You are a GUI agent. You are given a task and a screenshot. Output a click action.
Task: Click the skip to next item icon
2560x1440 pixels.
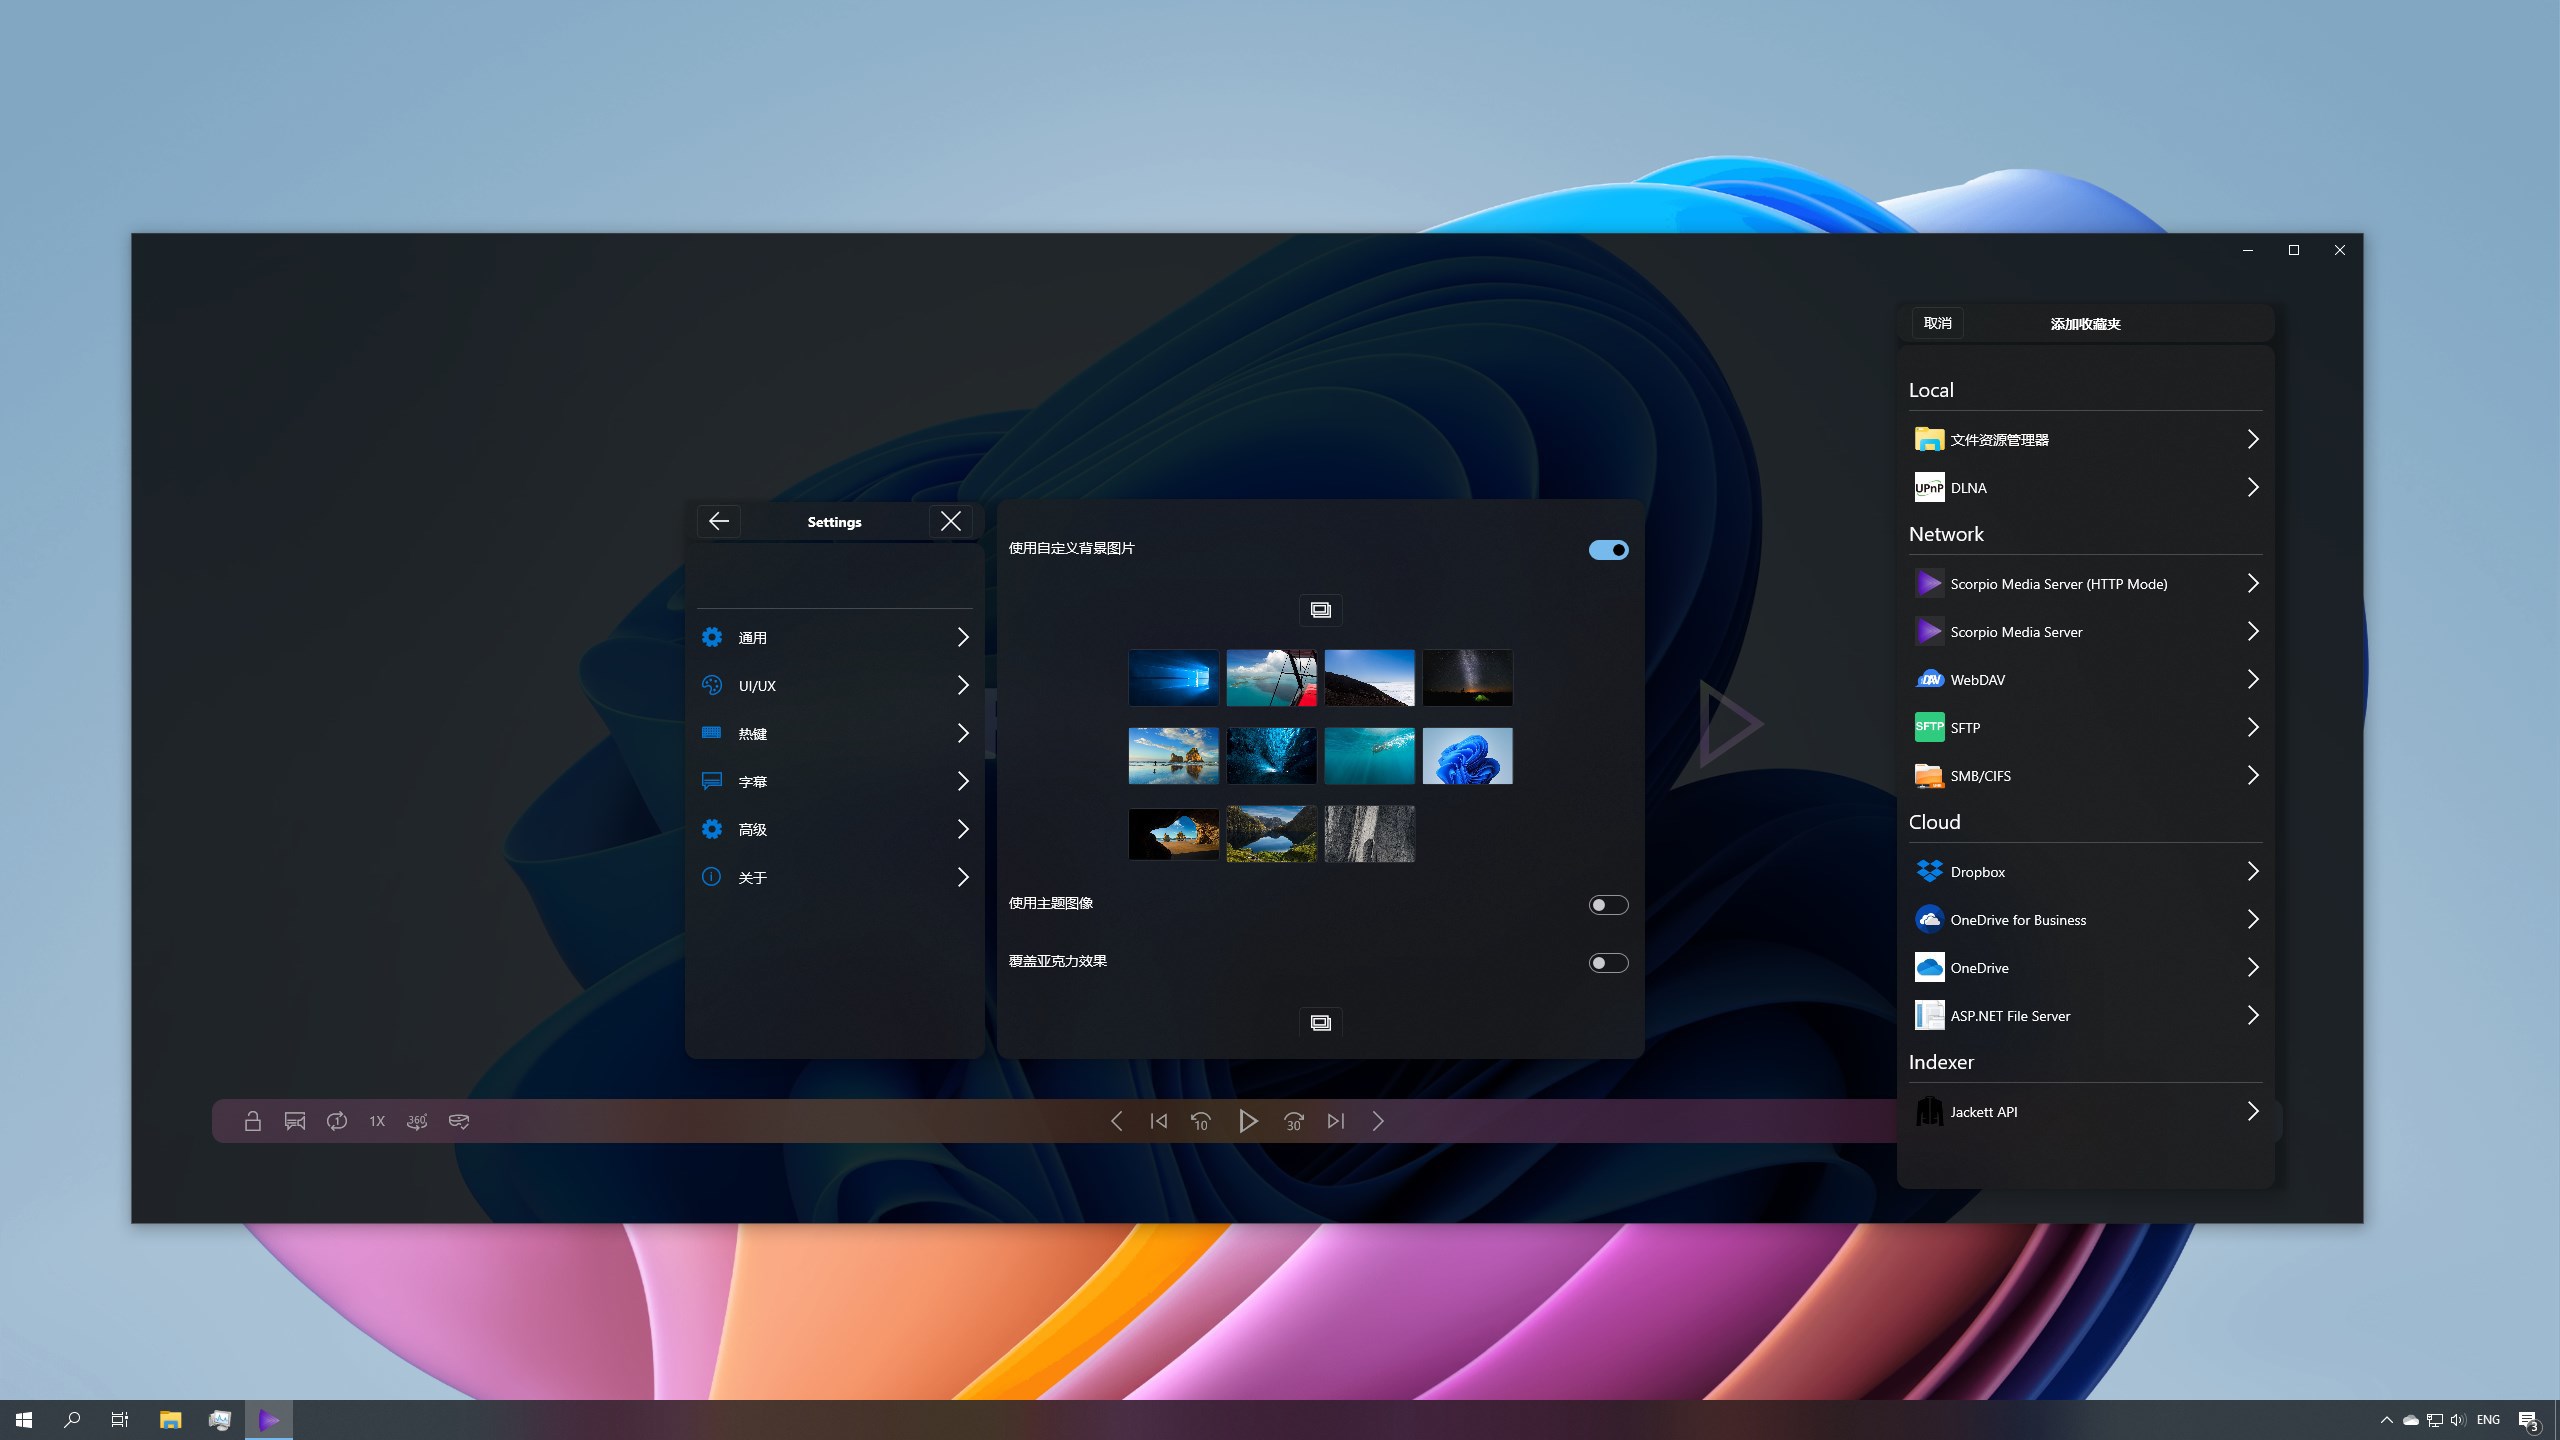tap(1335, 1121)
